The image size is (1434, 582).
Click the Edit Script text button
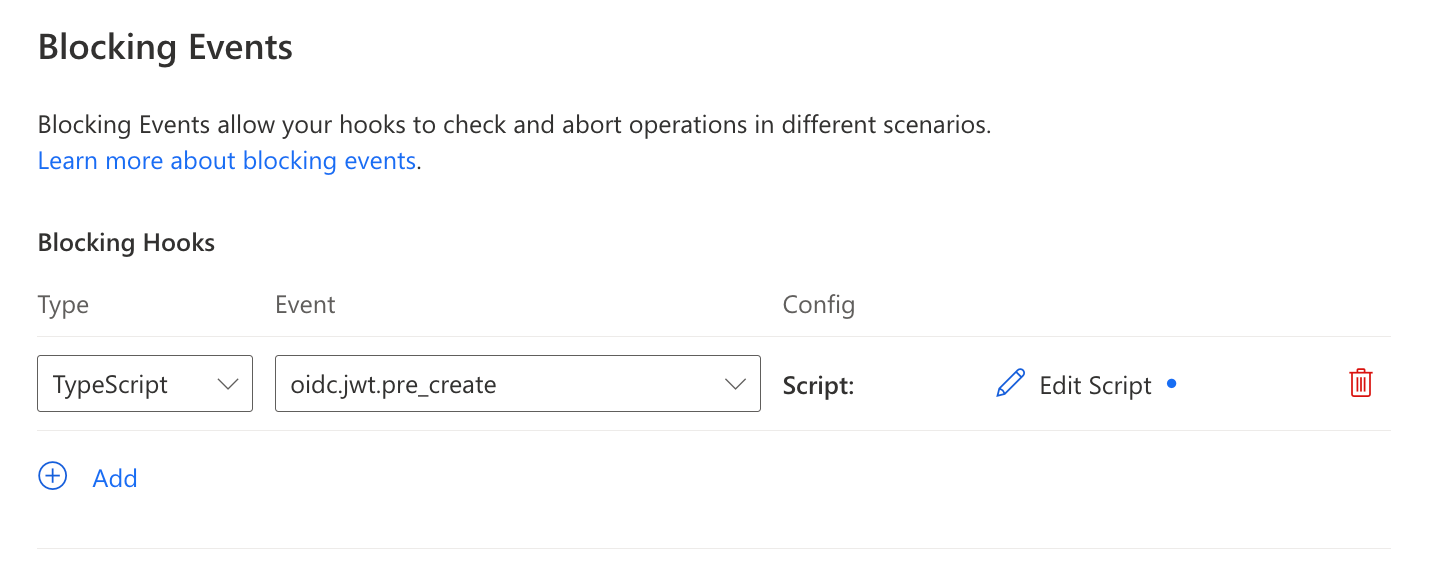[x=1095, y=385]
